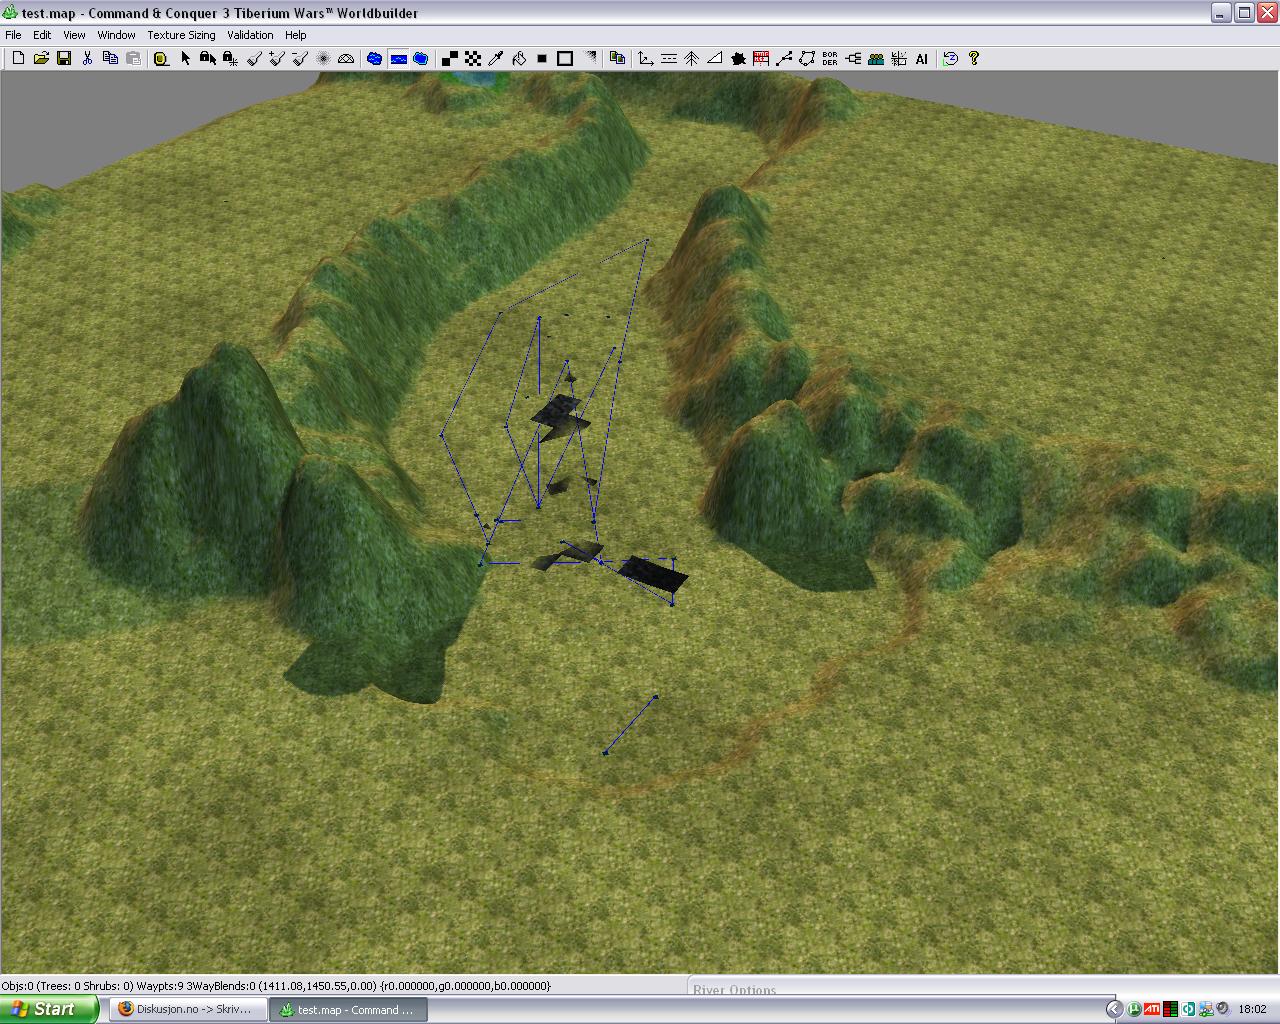
Task: Select the axes object placement tool
Action: (x=646, y=59)
